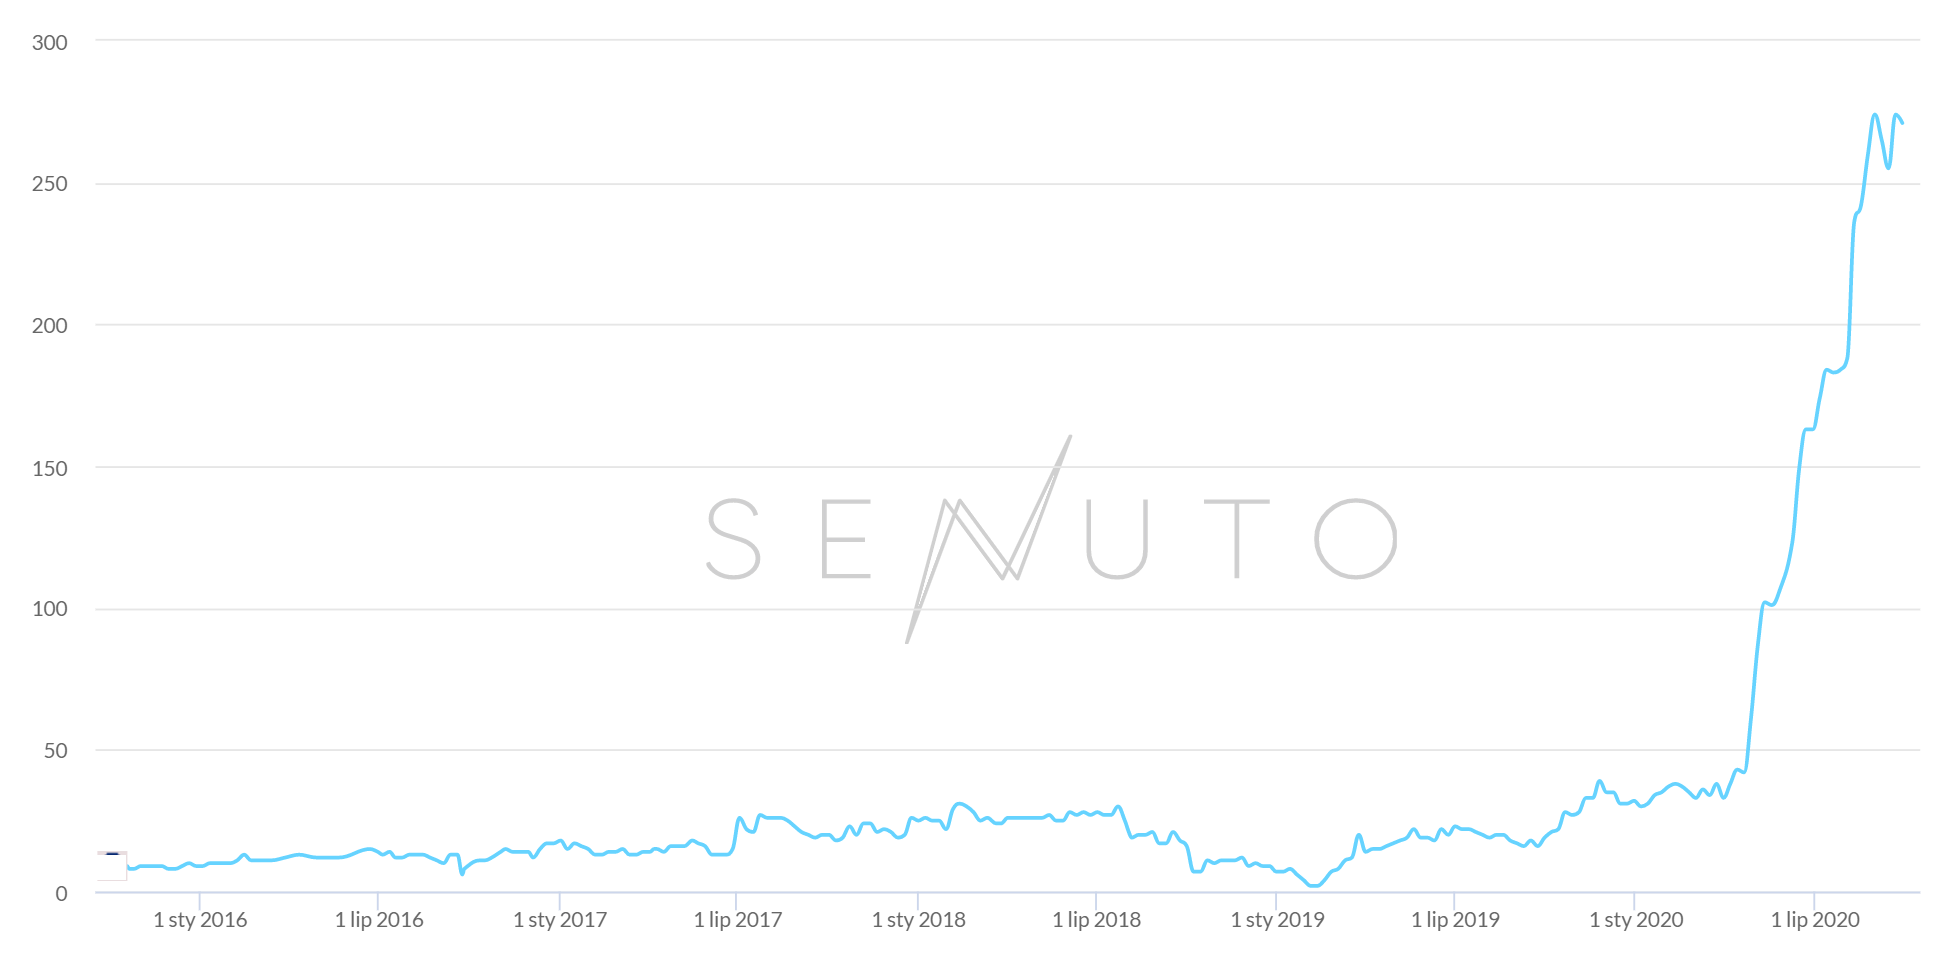Click the "1 sty 2016" axis label
1960x956 pixels.
pyautogui.click(x=200, y=920)
